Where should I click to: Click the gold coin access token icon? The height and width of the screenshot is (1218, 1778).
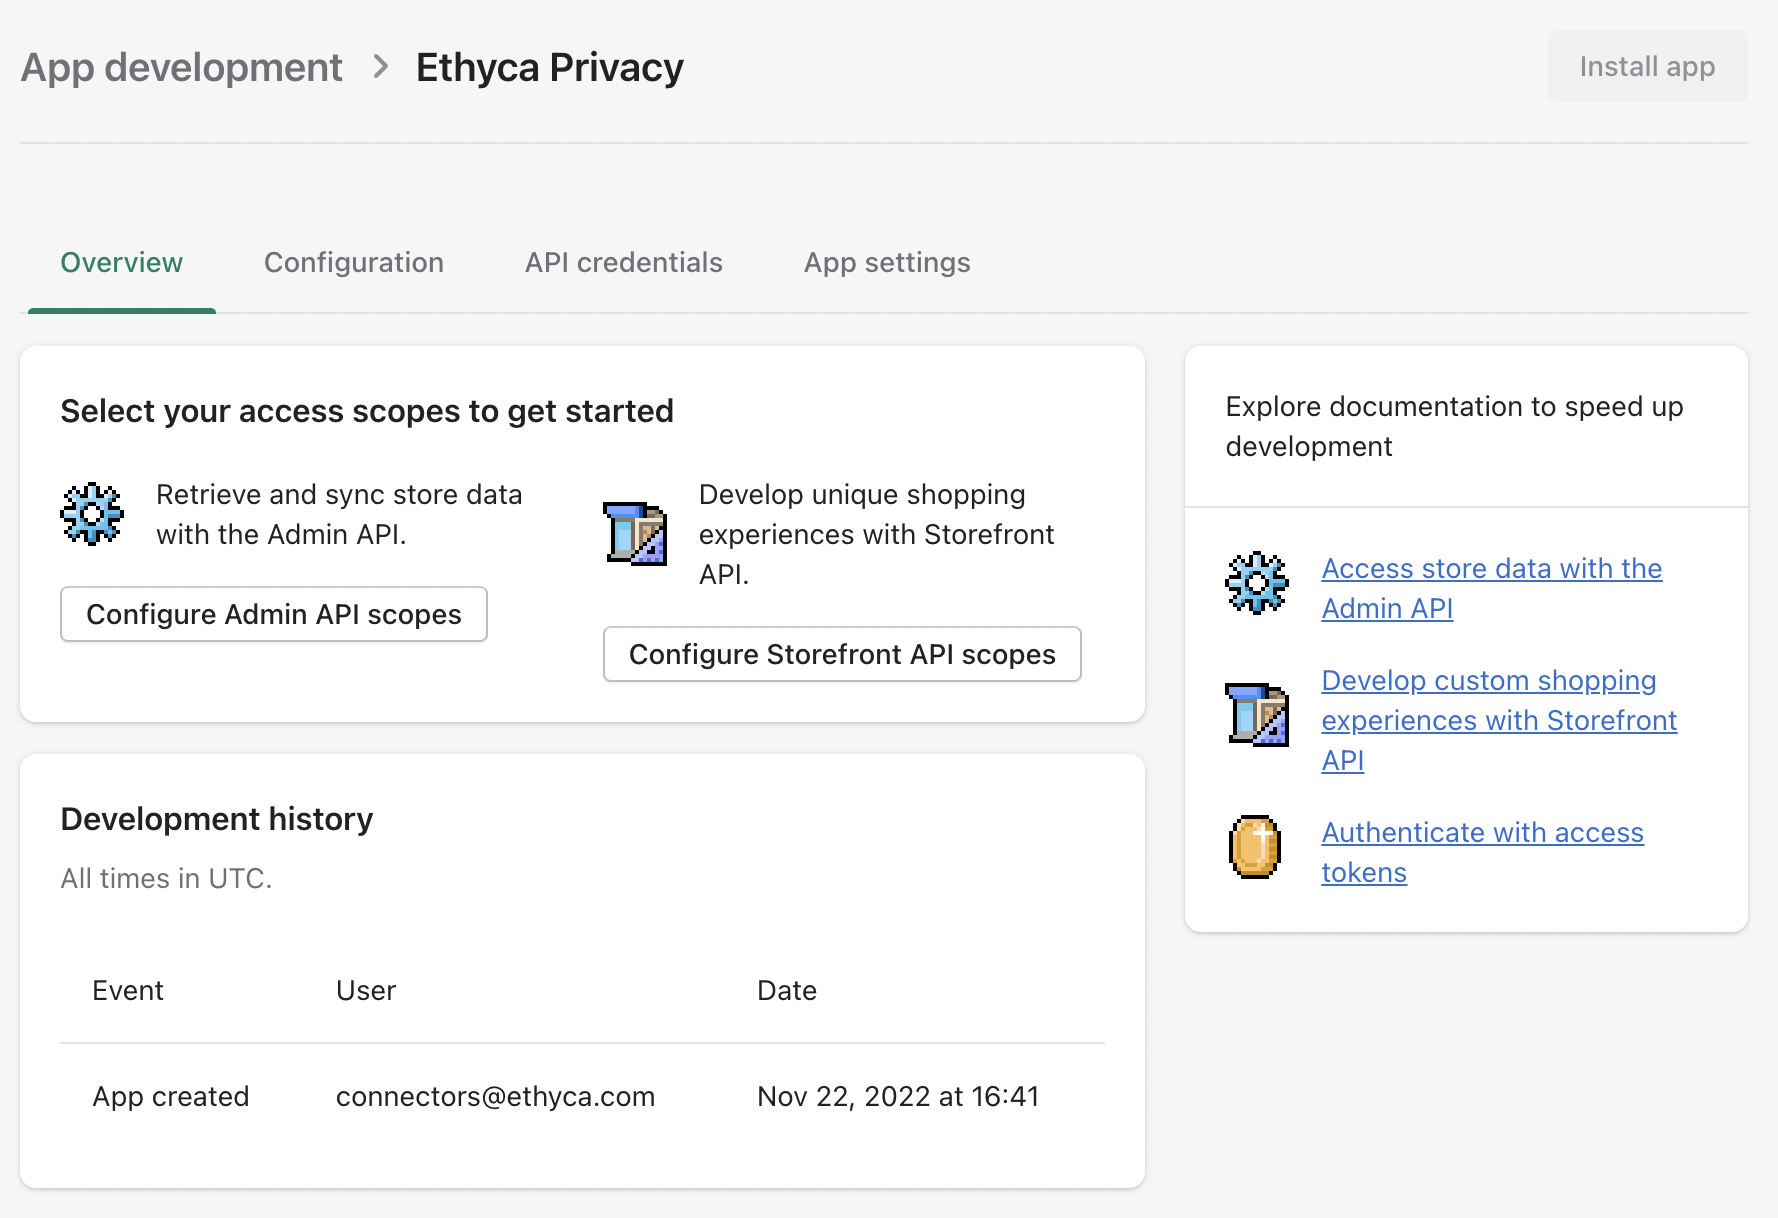[1255, 847]
